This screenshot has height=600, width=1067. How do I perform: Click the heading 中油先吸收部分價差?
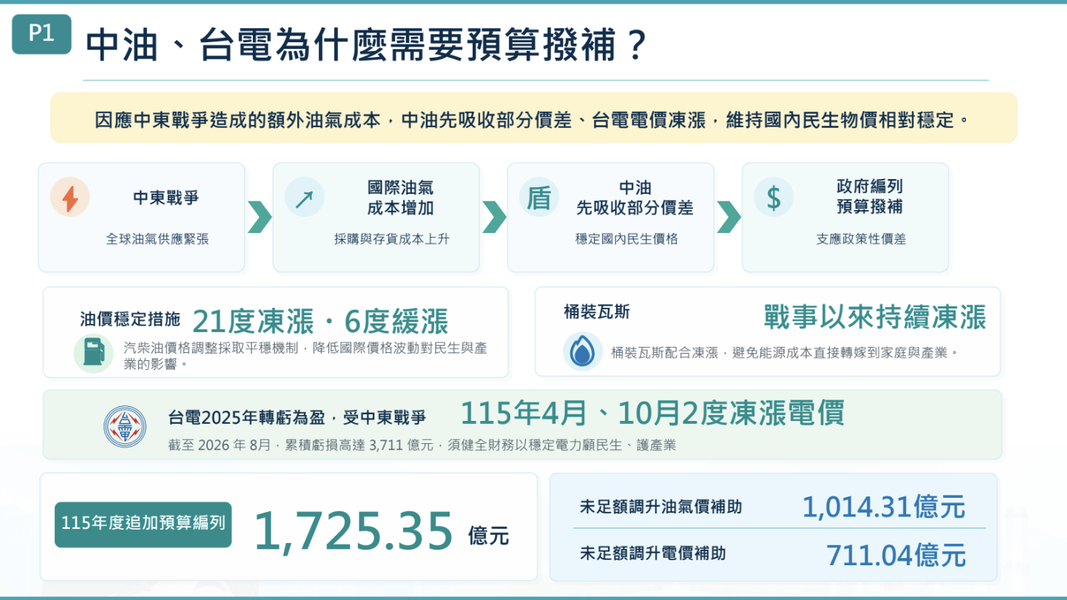634,197
